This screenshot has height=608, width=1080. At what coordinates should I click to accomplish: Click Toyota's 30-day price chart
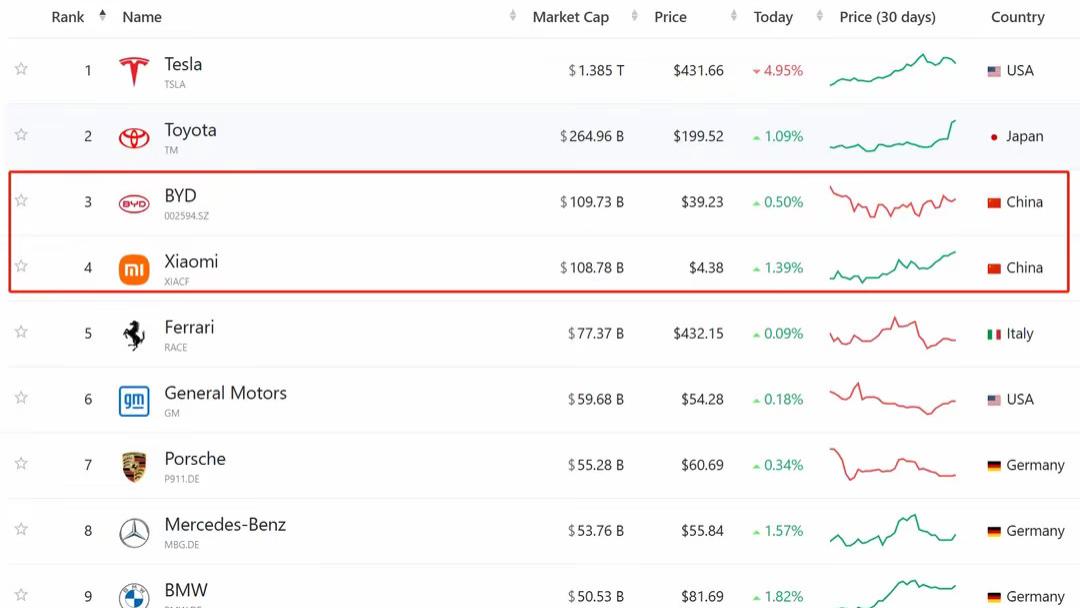click(892, 137)
